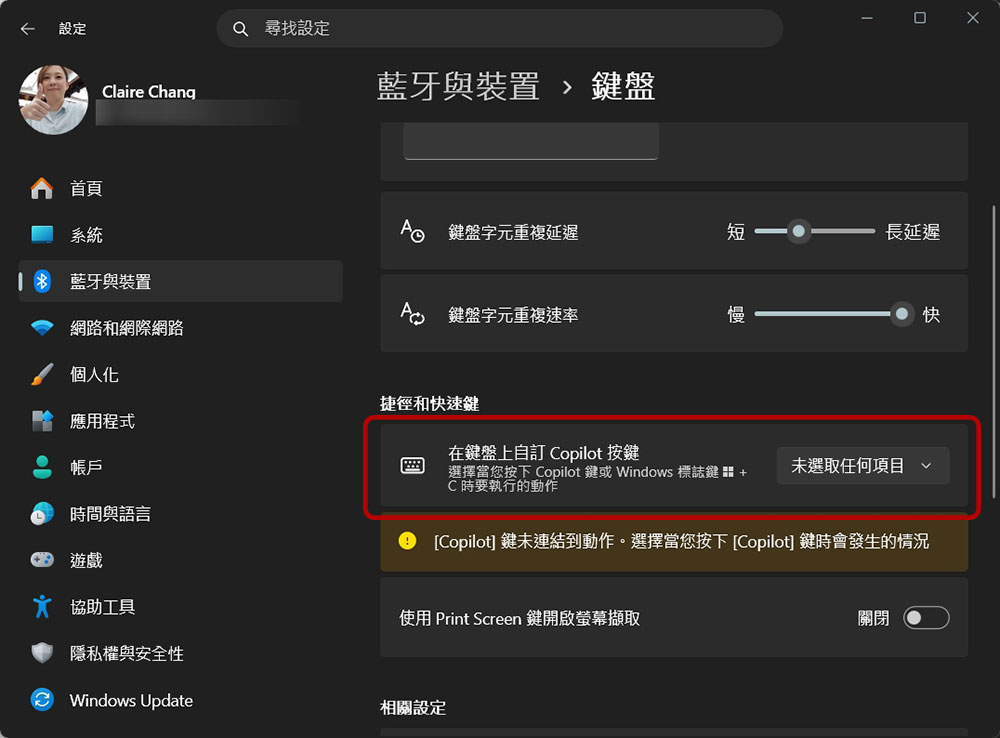This screenshot has height=738, width=1000.
Task: Click the shield icon for 隱私權與安全性
Action: pos(42,653)
